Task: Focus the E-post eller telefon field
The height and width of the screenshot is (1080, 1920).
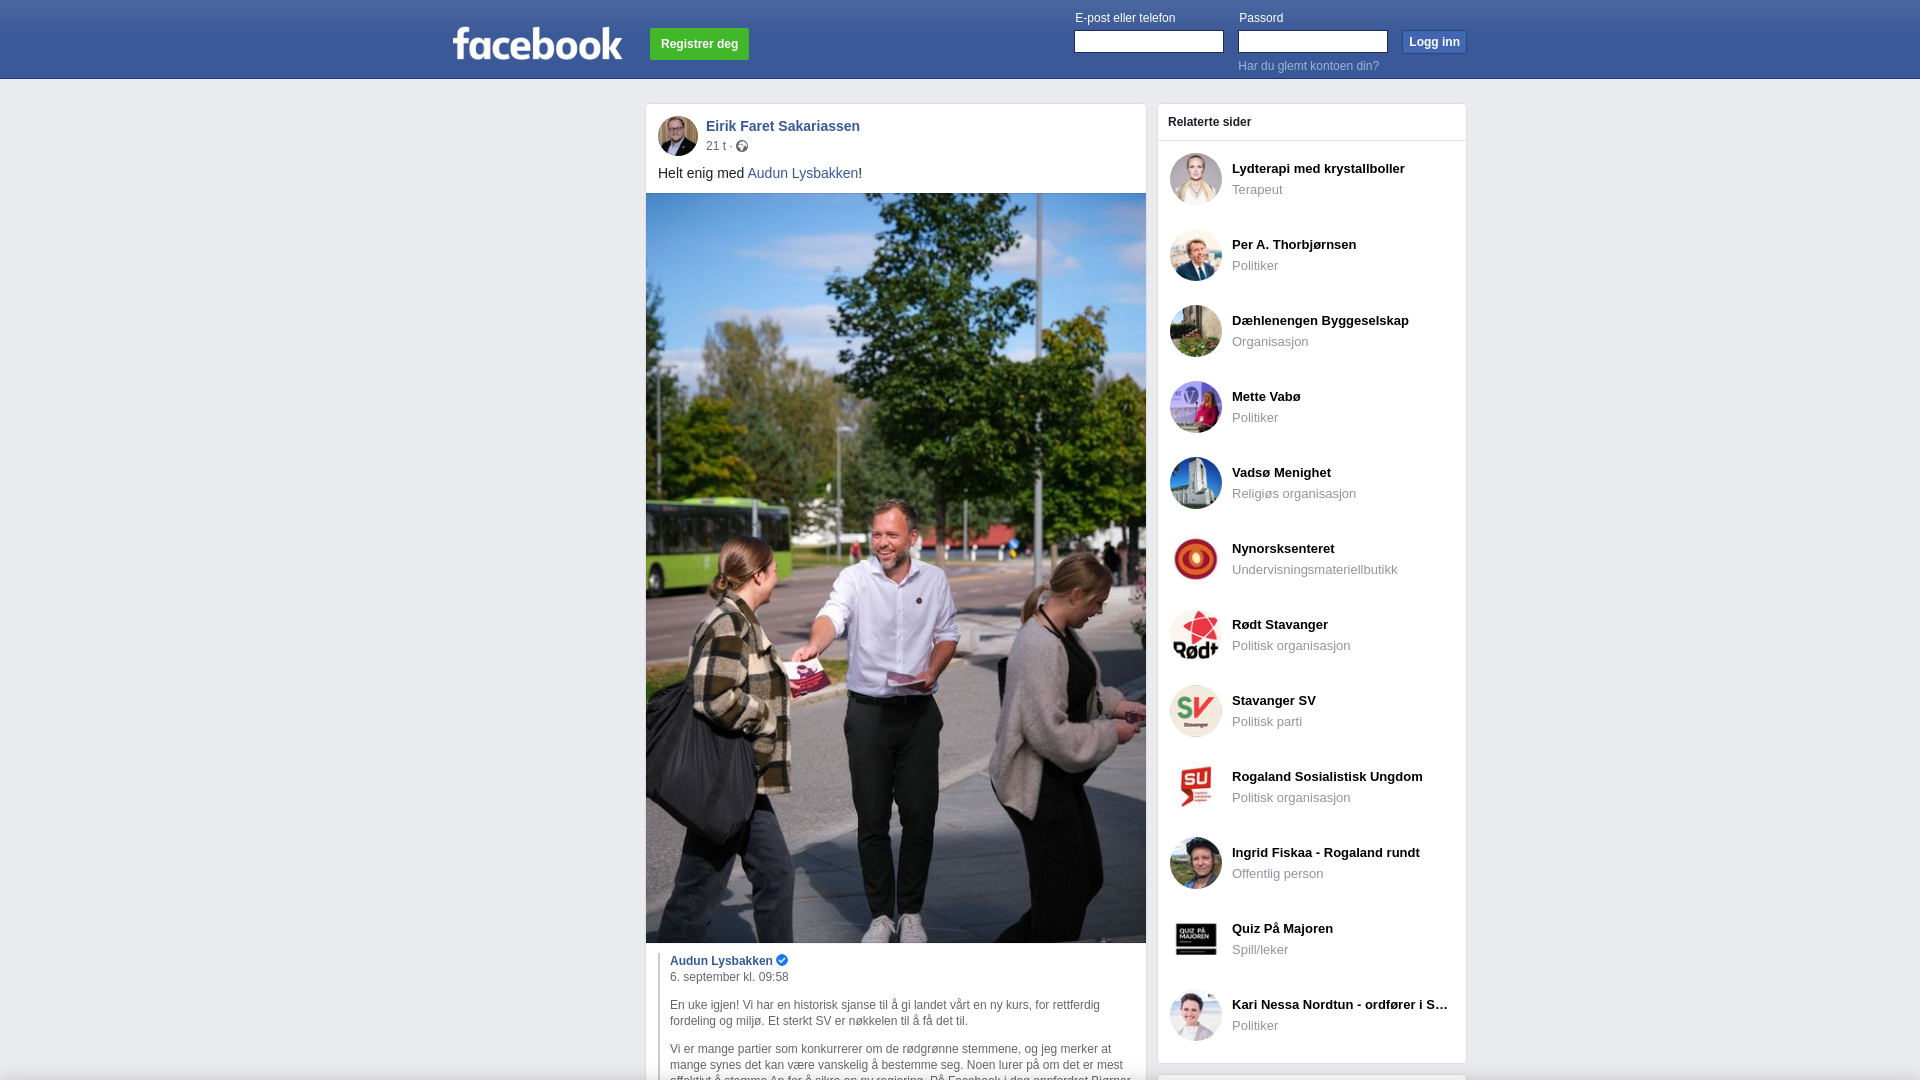Action: click(x=1149, y=41)
